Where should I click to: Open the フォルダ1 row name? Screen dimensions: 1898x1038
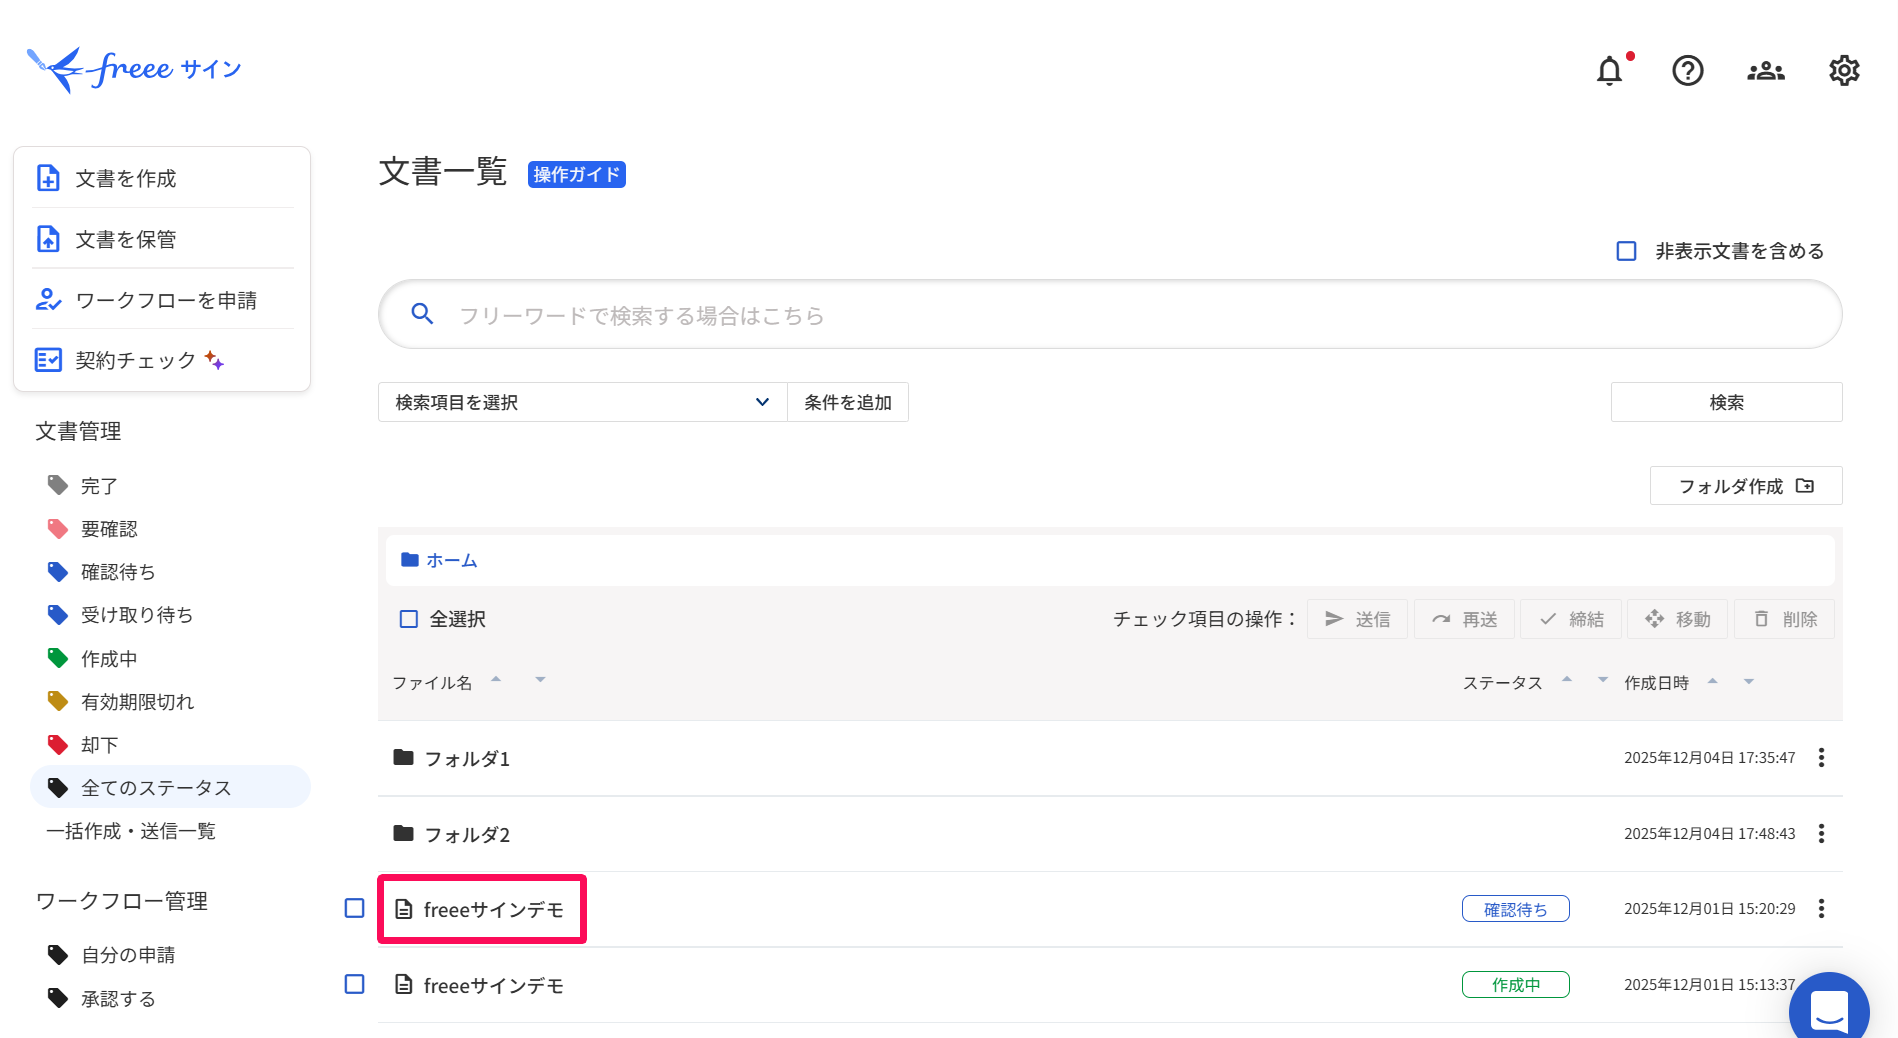[x=467, y=759]
